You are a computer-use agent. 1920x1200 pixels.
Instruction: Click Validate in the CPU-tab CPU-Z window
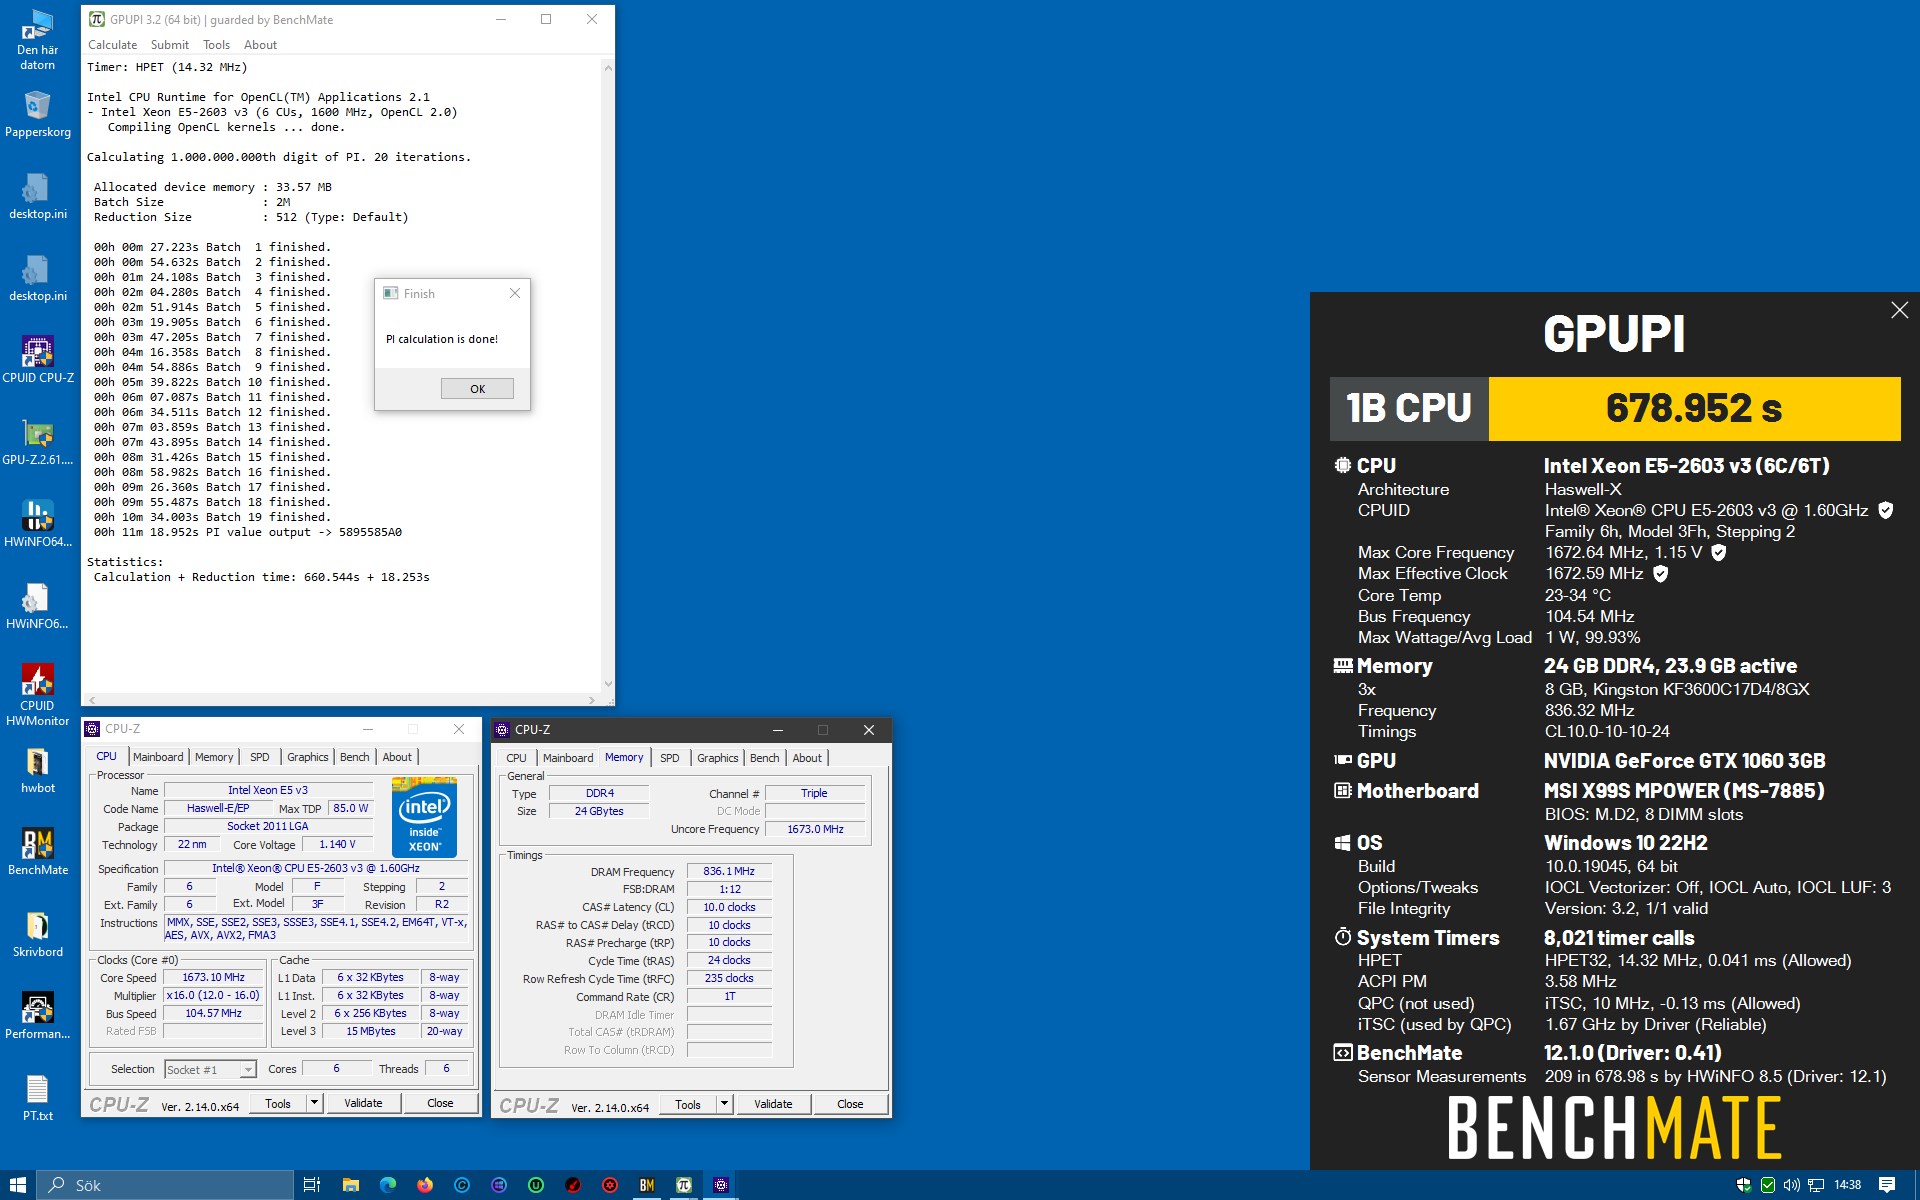[363, 1103]
